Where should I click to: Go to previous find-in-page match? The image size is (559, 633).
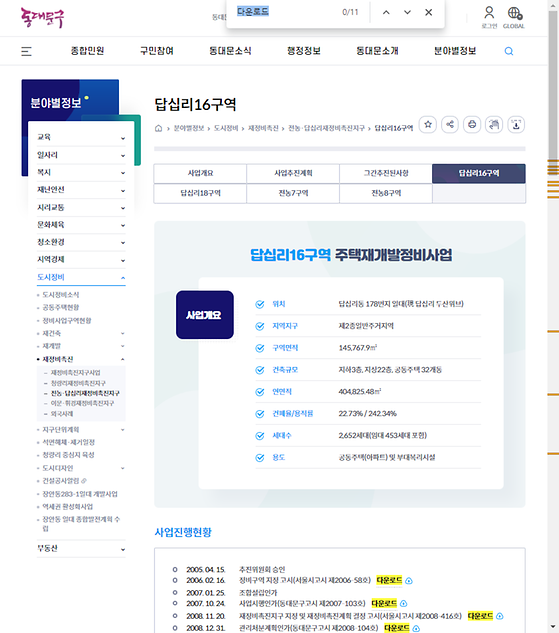[386, 13]
